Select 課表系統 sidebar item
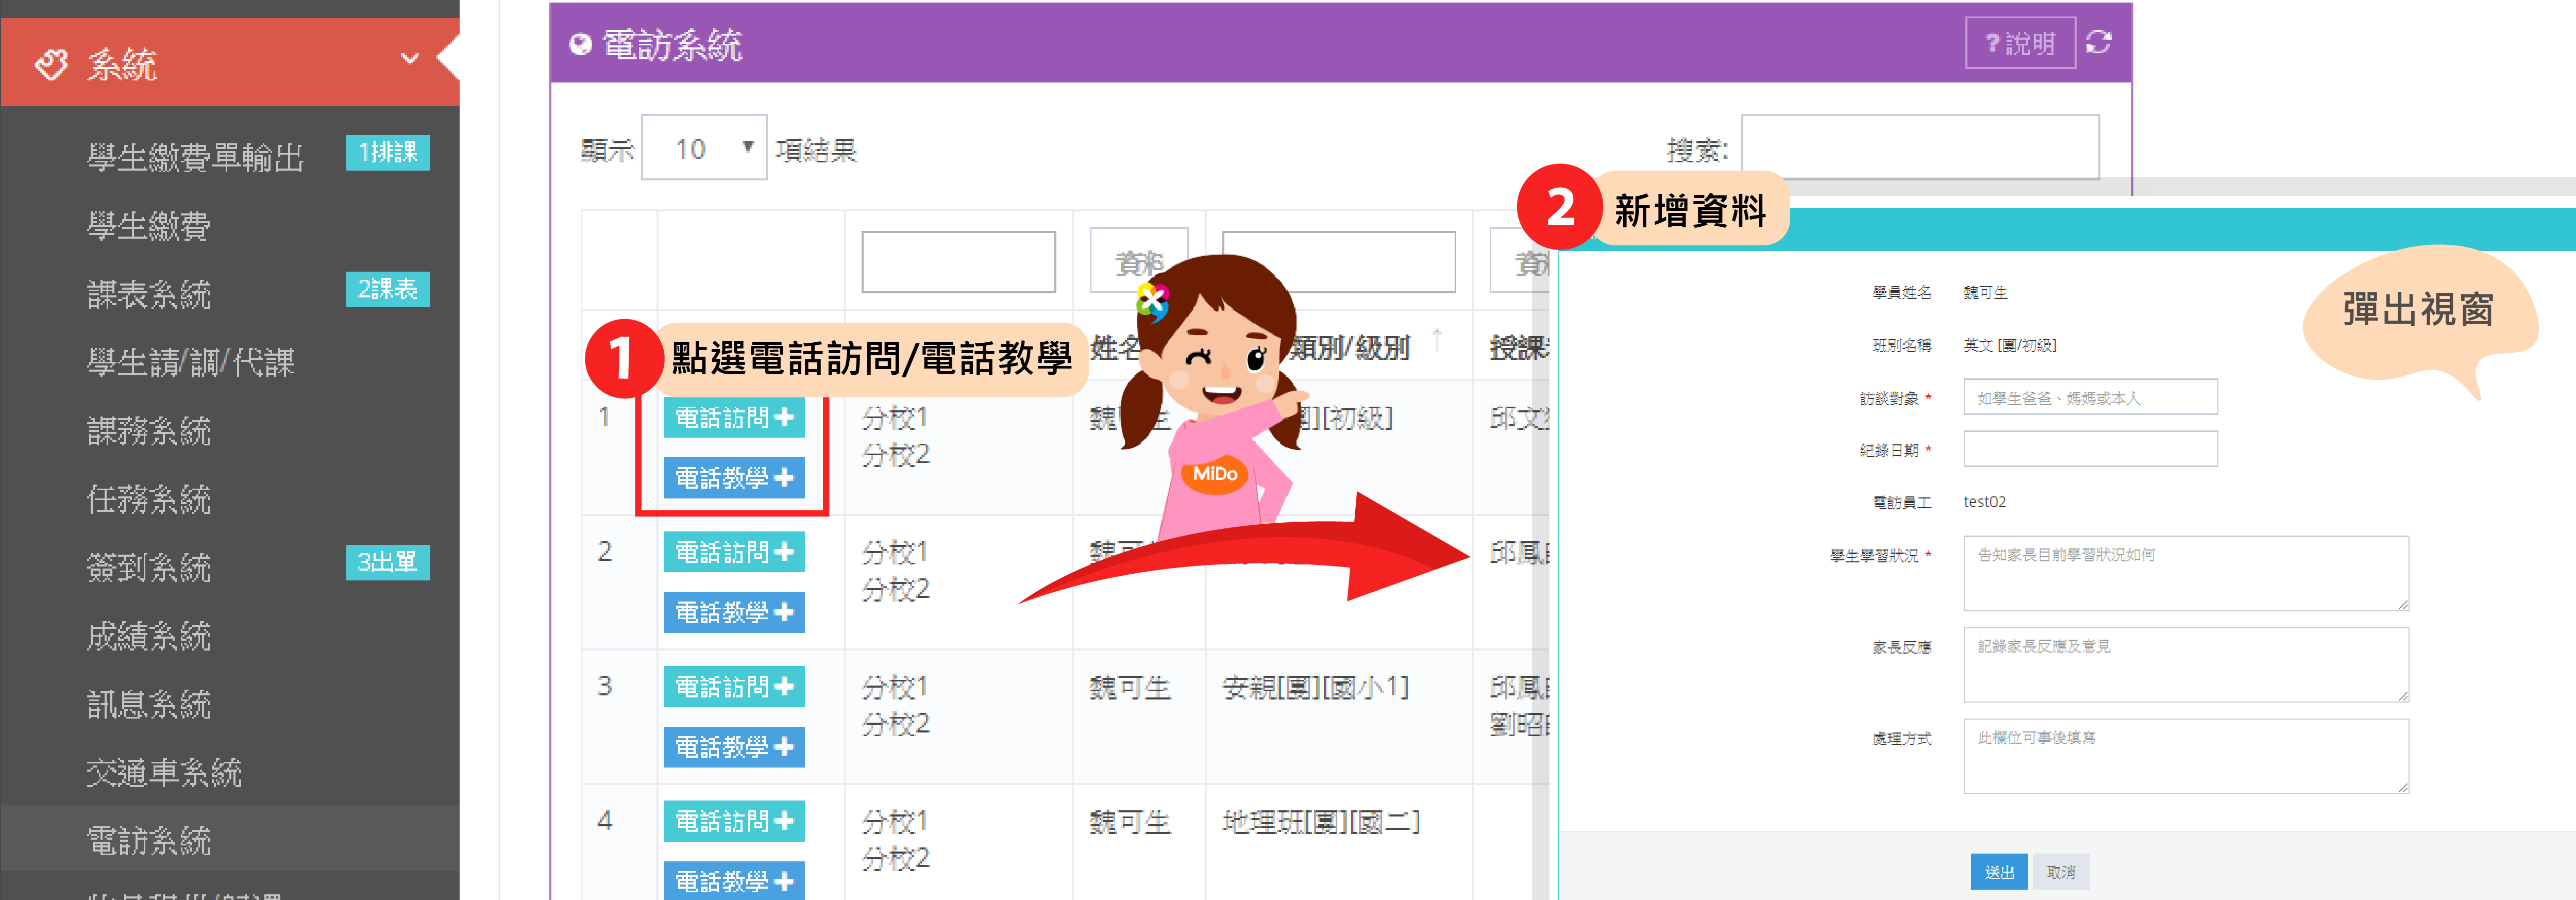Screen dimensions: 2576x900 coord(148,294)
